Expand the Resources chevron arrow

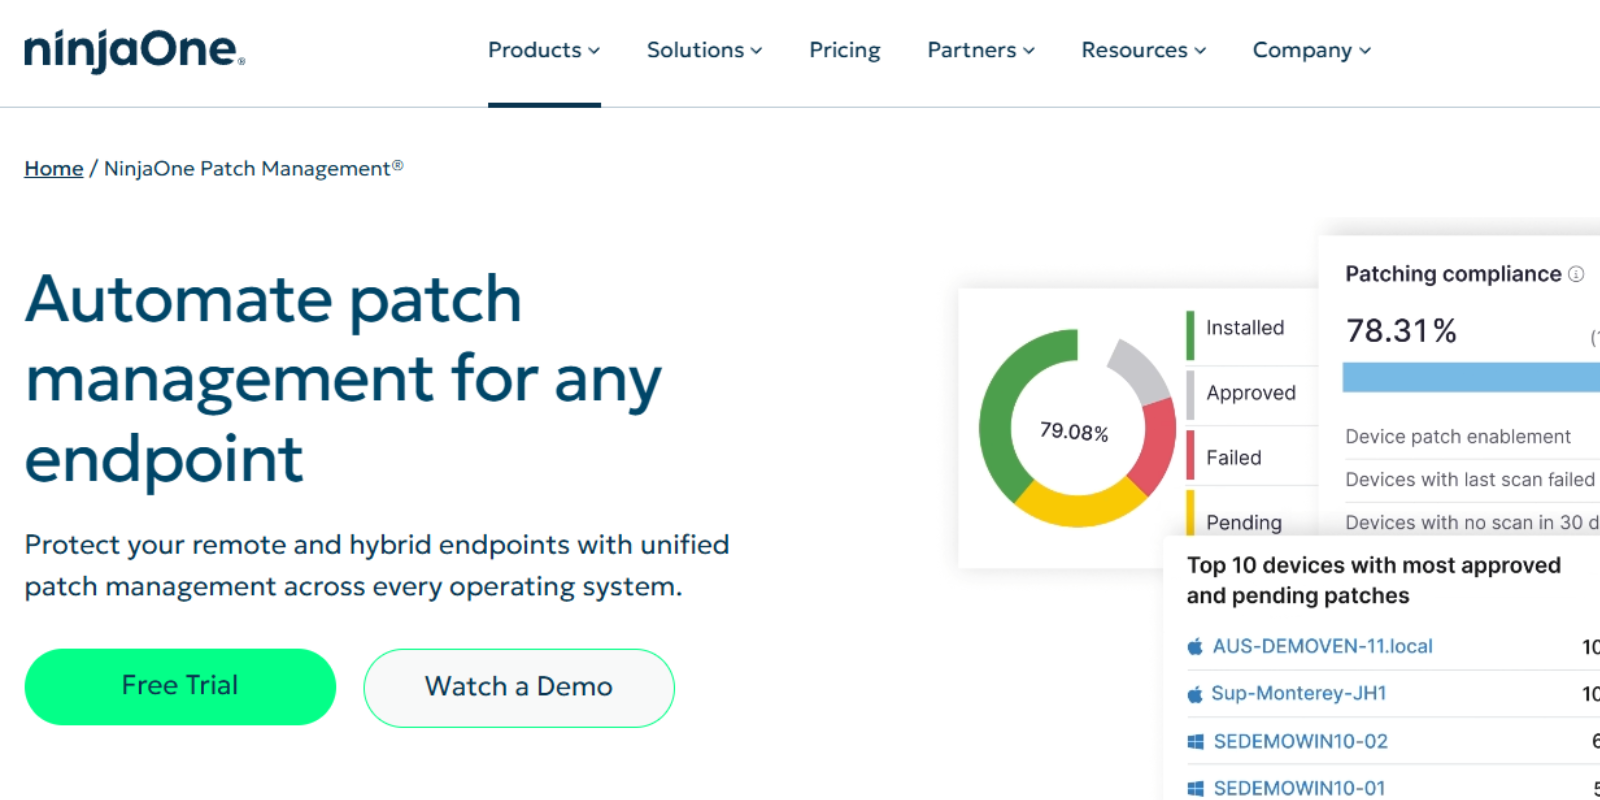pyautogui.click(x=1200, y=51)
